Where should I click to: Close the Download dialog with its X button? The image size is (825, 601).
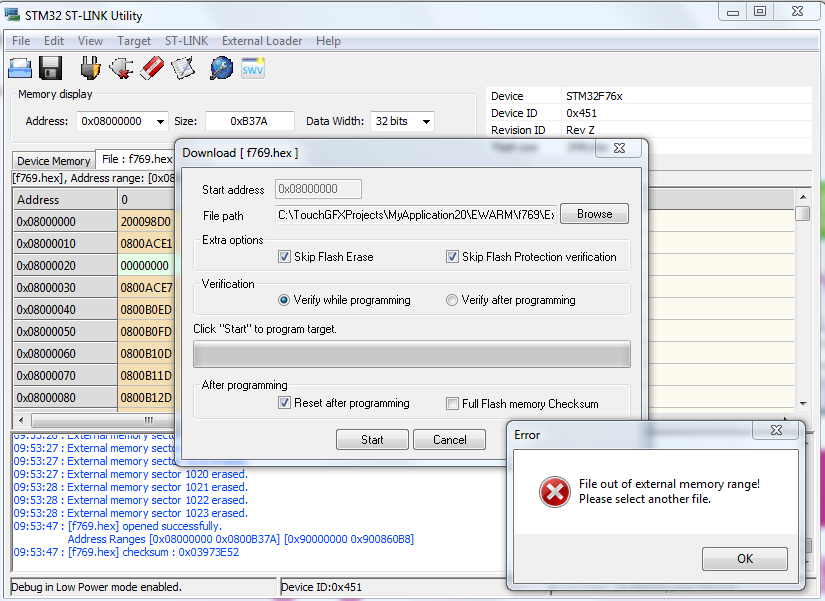click(619, 148)
